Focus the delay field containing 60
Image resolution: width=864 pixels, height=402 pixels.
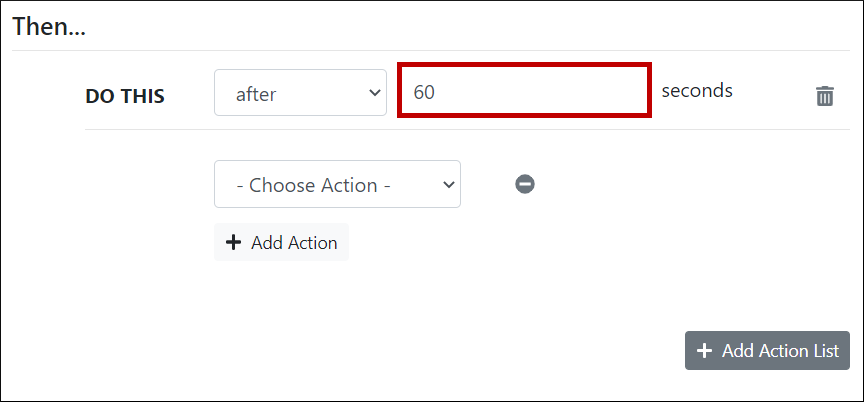pos(525,91)
